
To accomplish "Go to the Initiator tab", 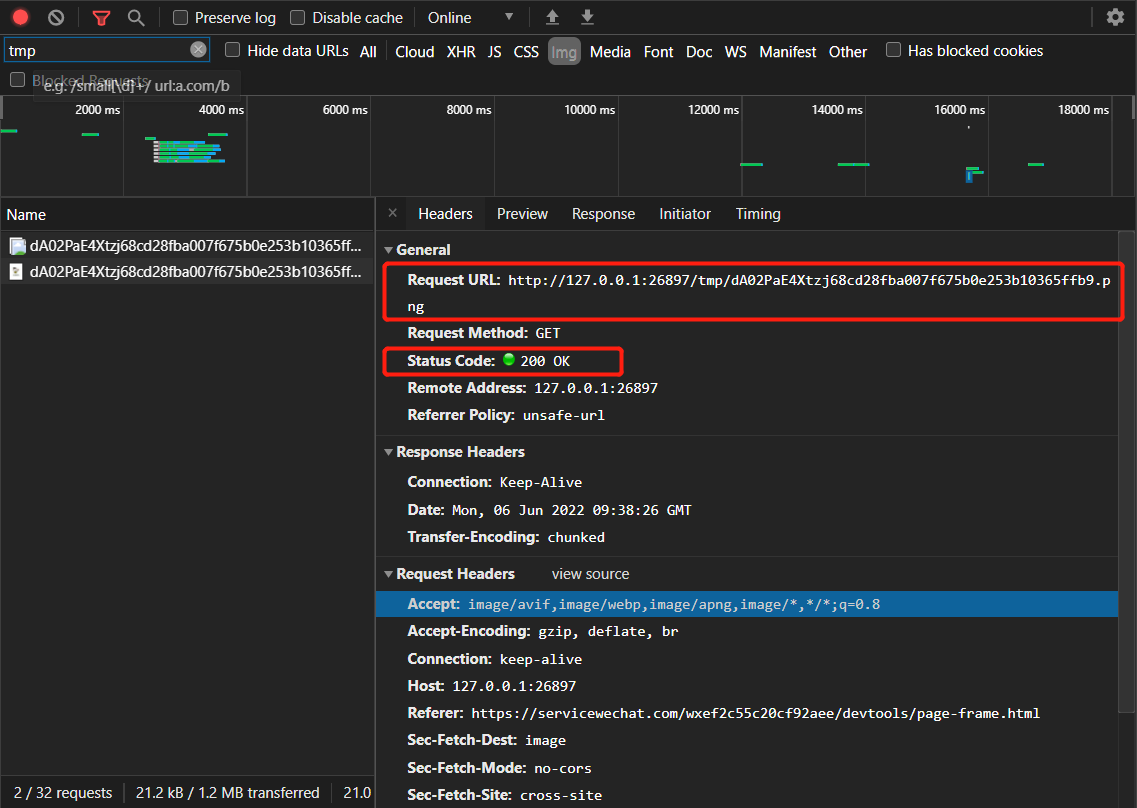I will [685, 214].
